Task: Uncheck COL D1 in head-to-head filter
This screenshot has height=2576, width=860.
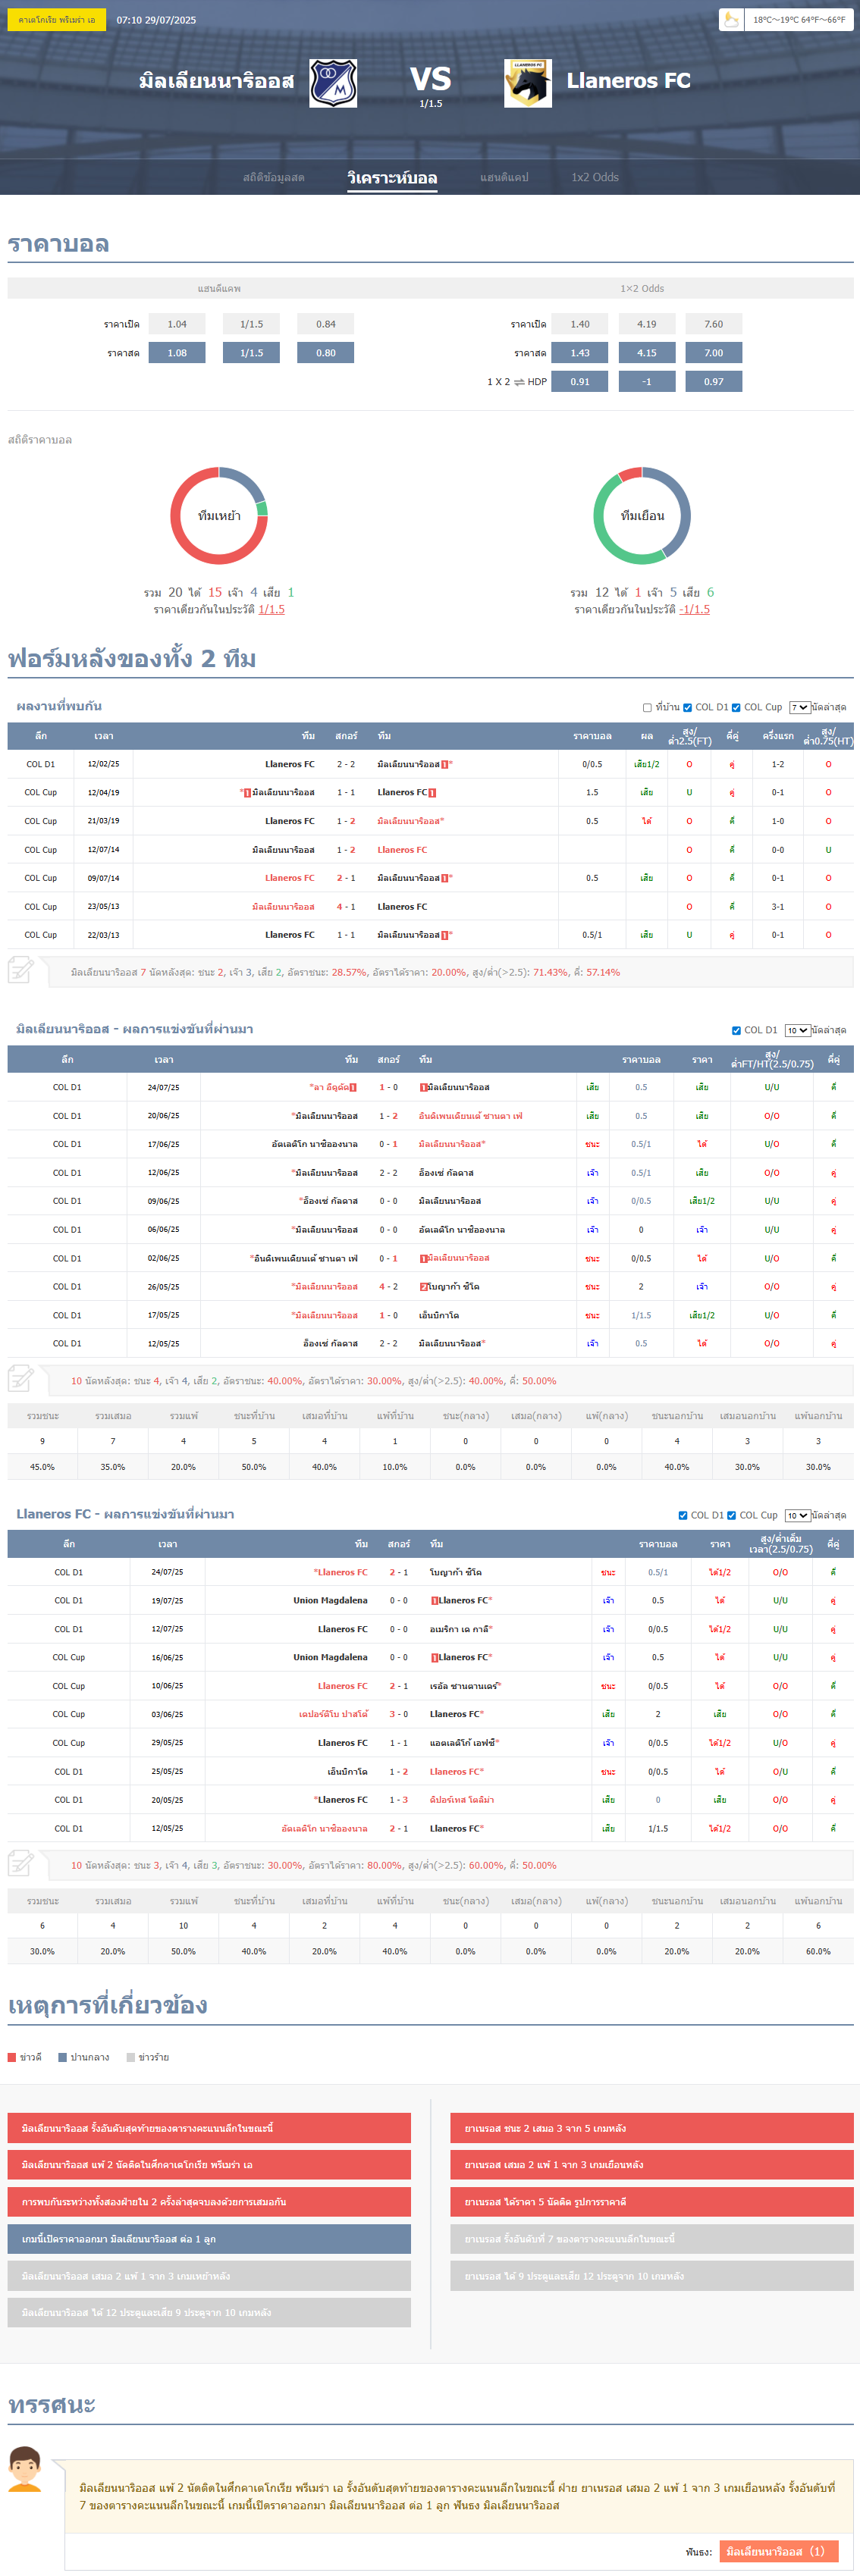Action: click(688, 707)
